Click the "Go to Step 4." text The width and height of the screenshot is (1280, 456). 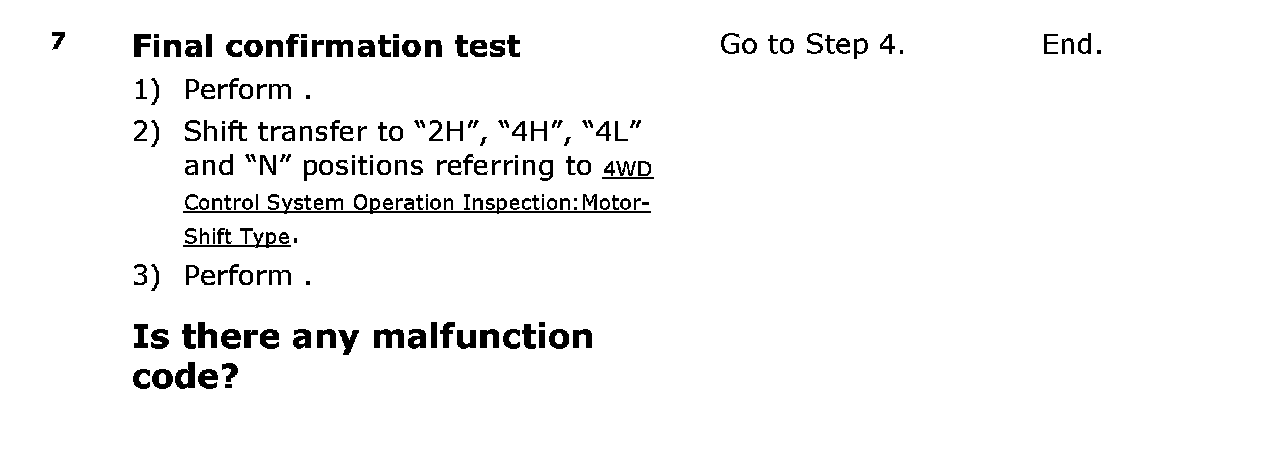pos(811,45)
